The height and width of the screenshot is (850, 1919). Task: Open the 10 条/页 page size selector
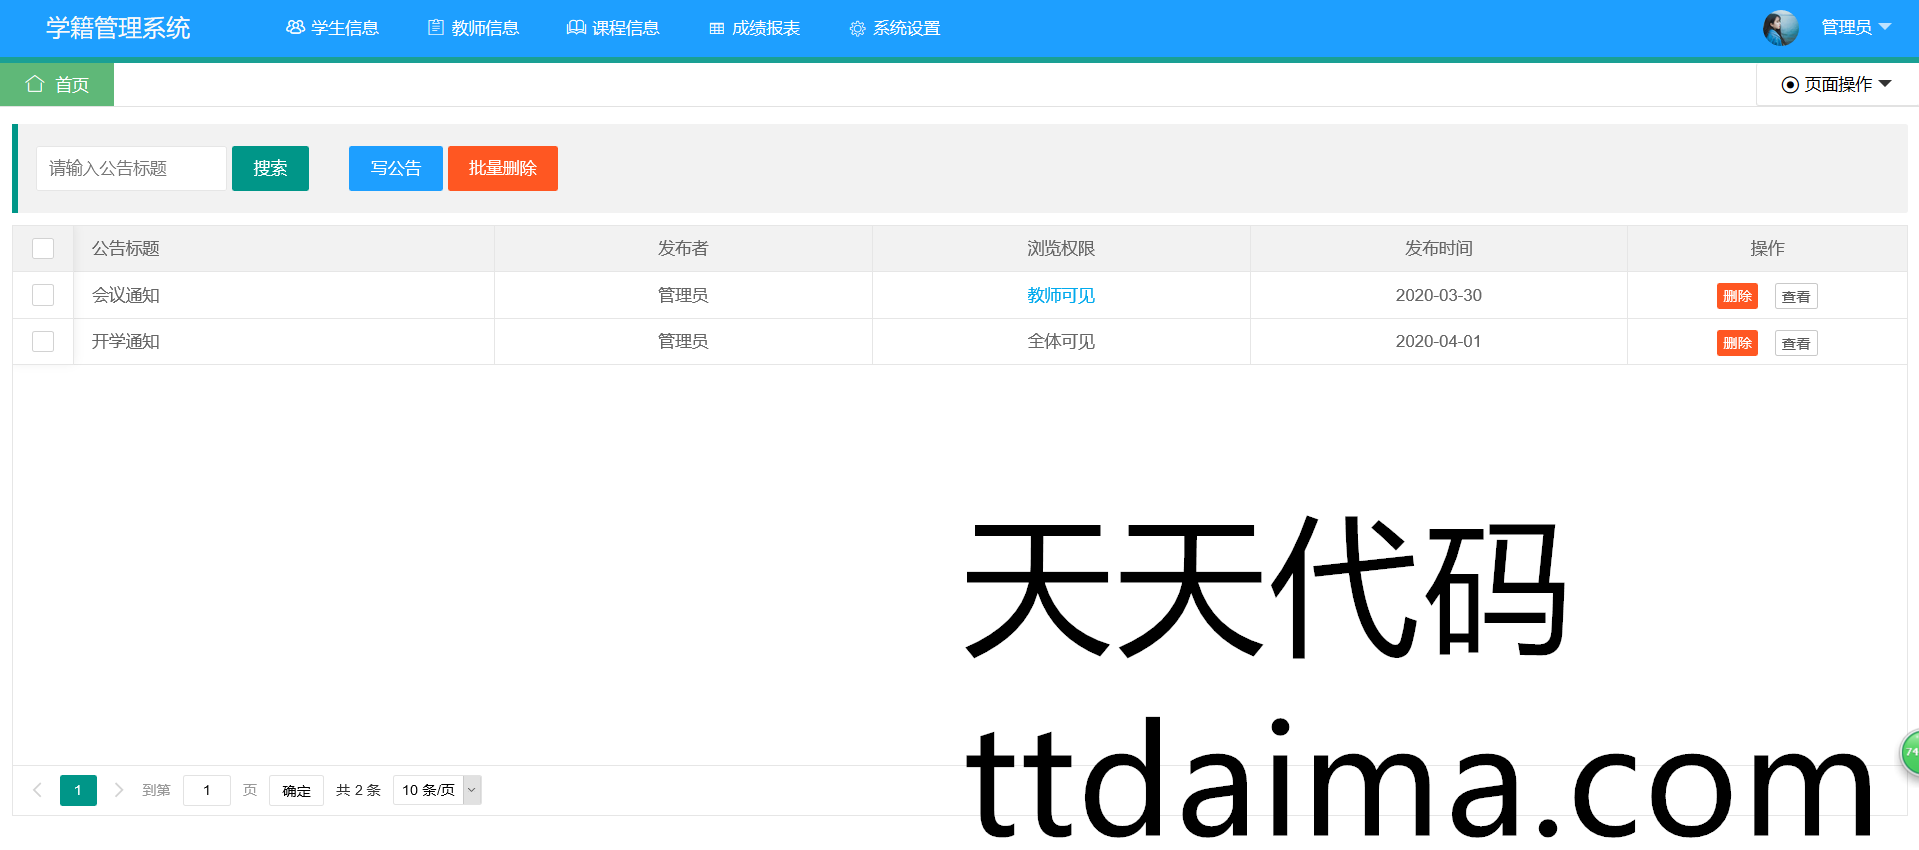[x=437, y=790]
